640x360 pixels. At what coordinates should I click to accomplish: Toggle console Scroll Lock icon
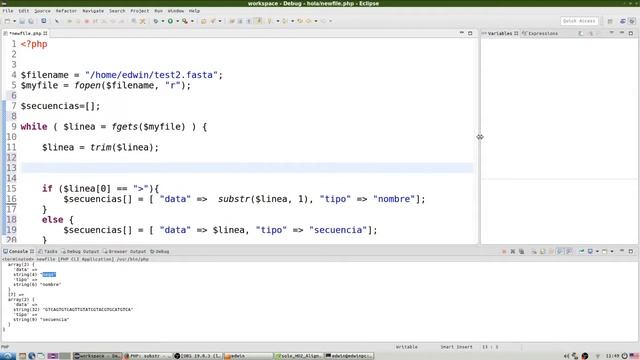tap(543, 251)
